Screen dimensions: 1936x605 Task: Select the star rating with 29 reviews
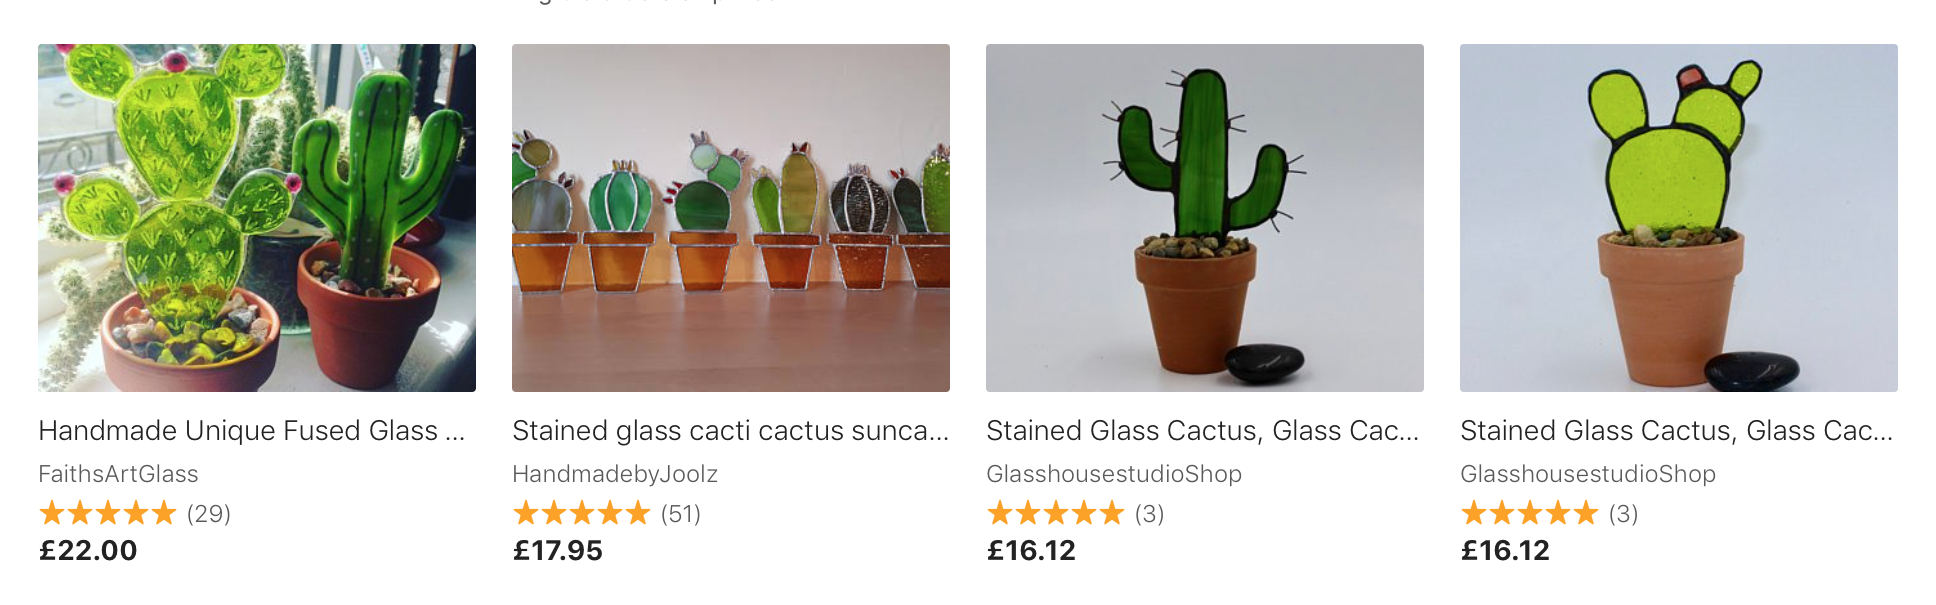click(108, 514)
